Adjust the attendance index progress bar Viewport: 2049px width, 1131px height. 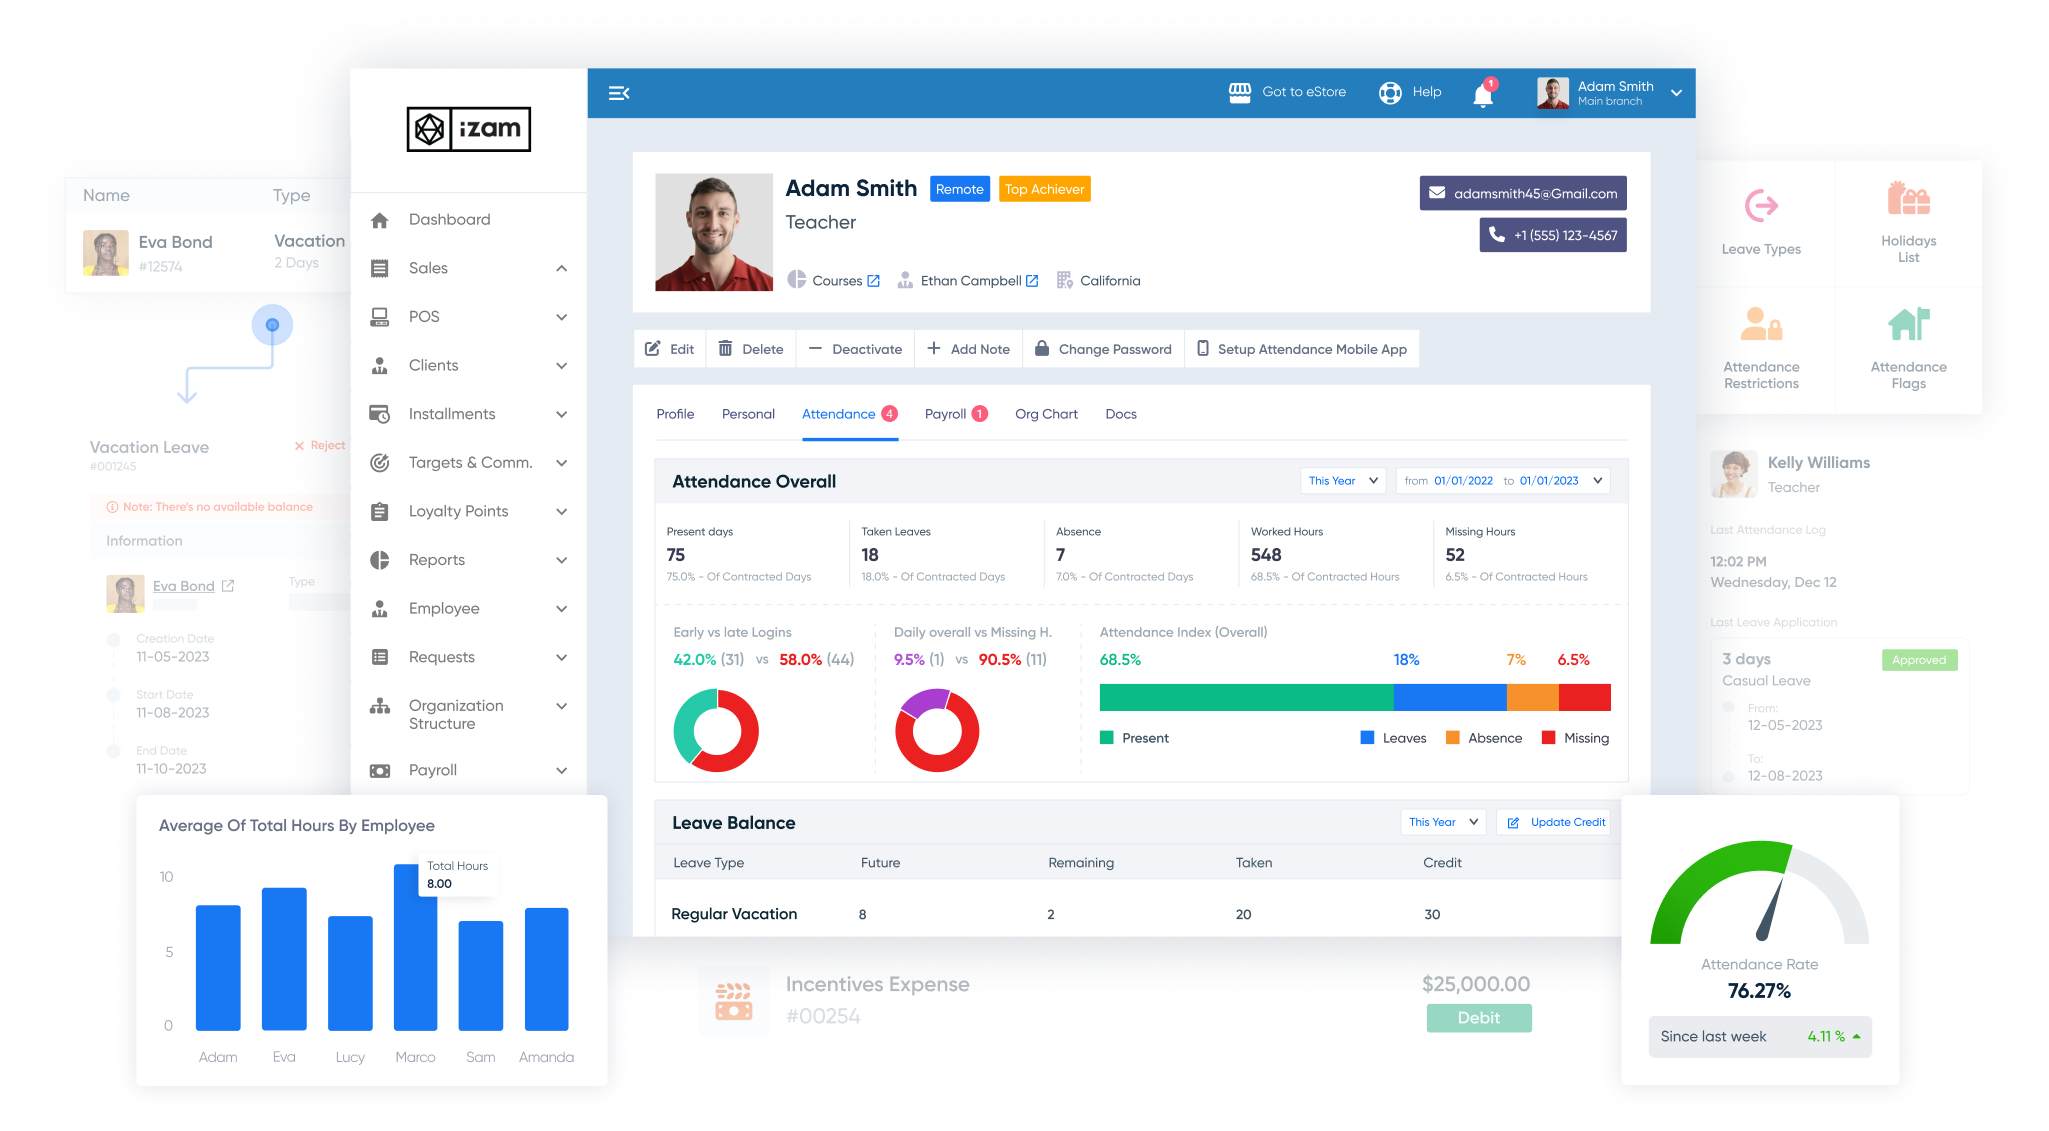(1355, 697)
